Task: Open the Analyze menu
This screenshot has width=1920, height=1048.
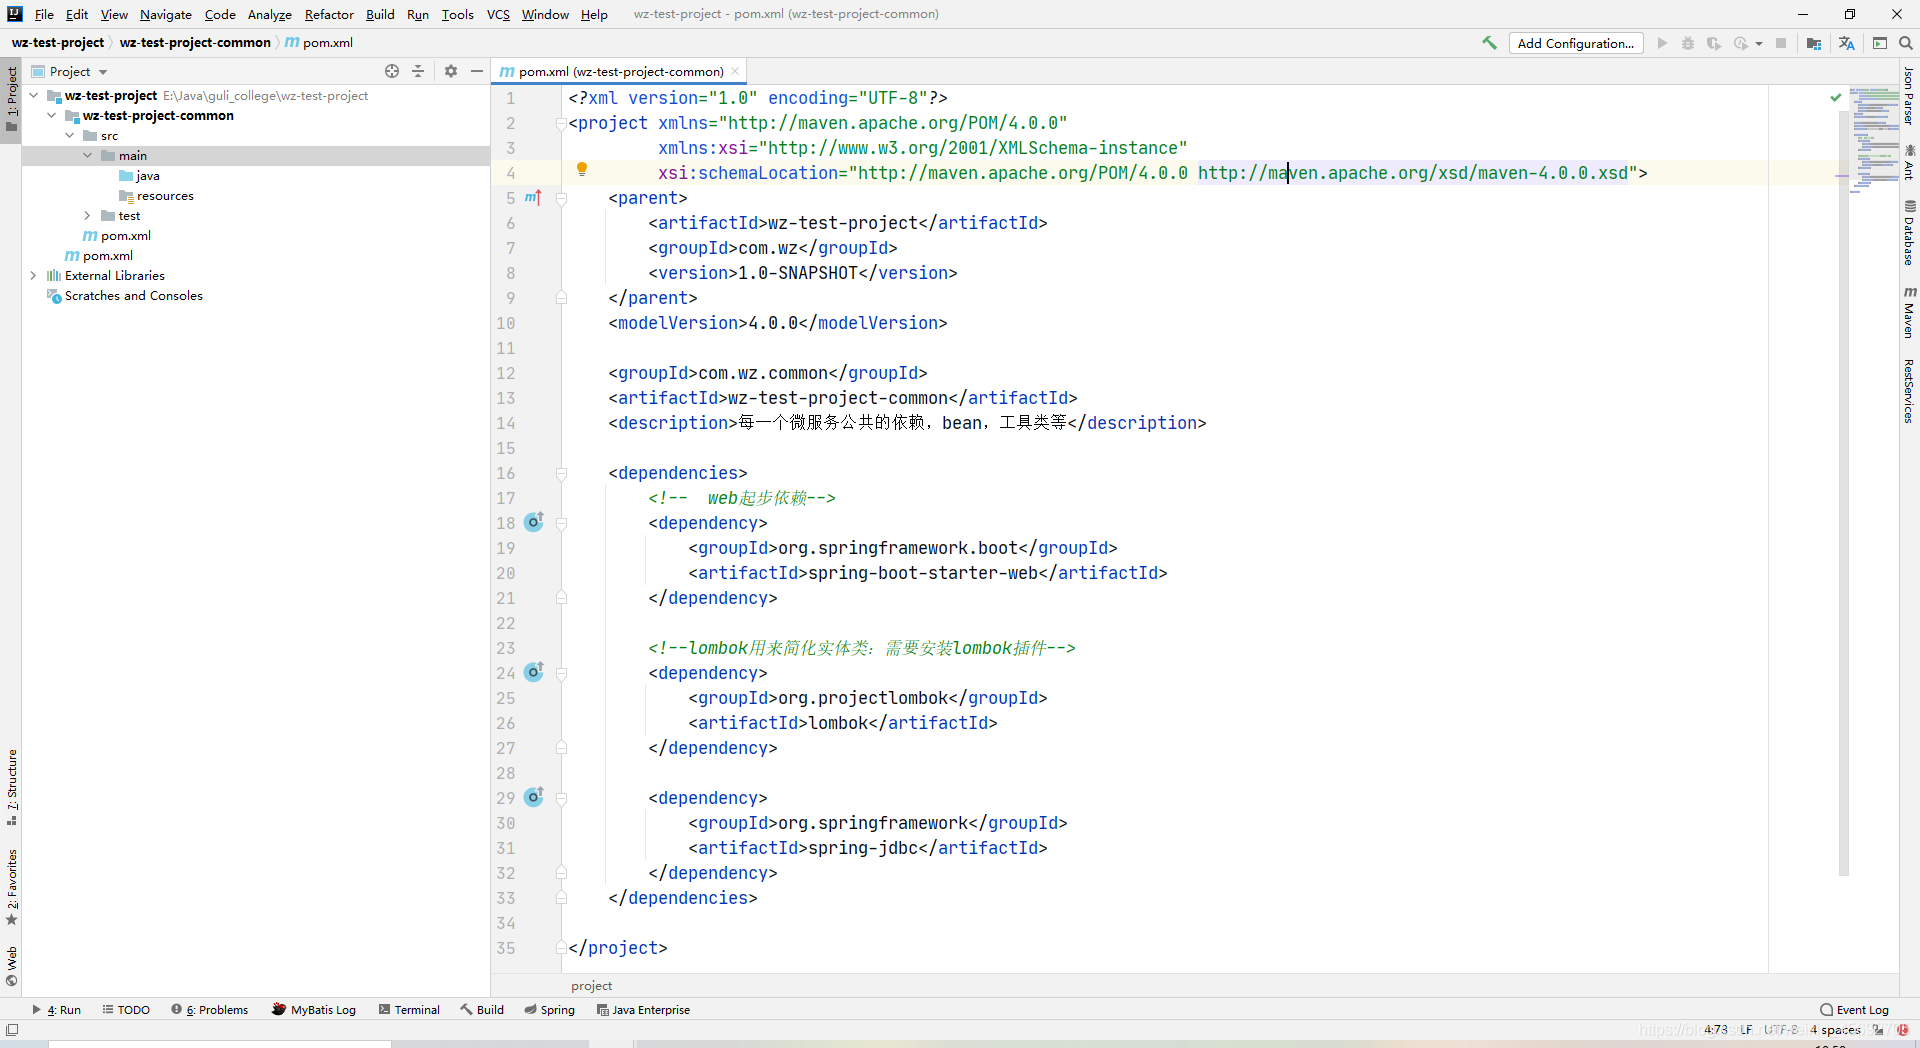Action: tap(270, 14)
